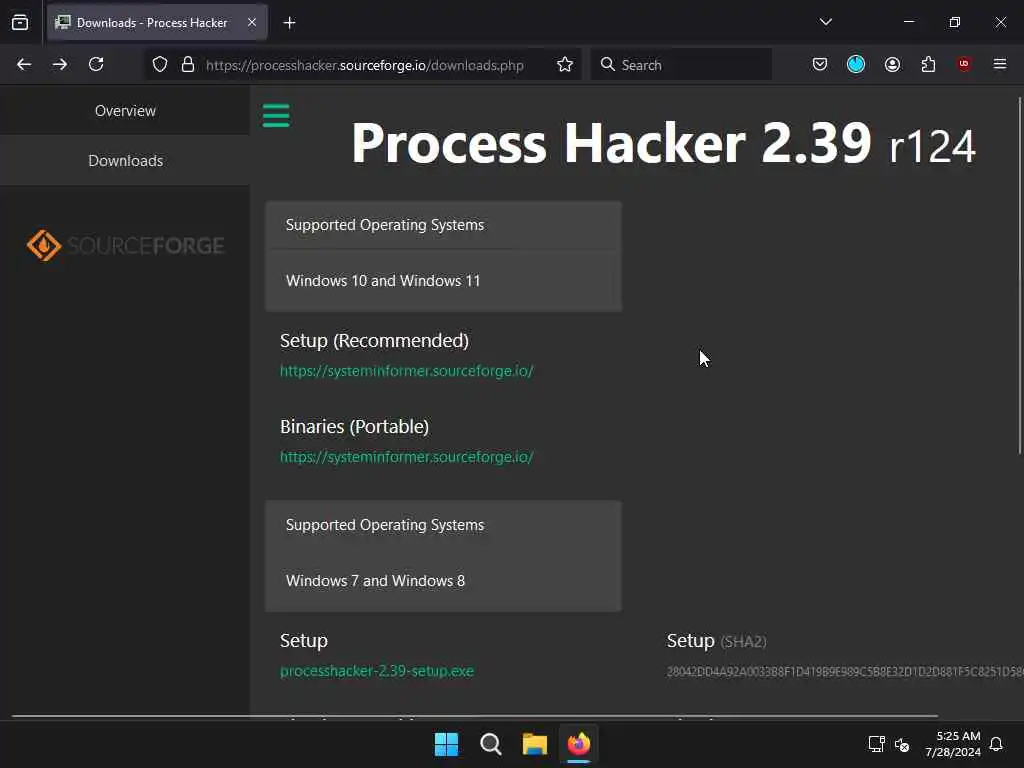The height and width of the screenshot is (768, 1024).
Task: Open Windows taskbar search
Action: 490,744
